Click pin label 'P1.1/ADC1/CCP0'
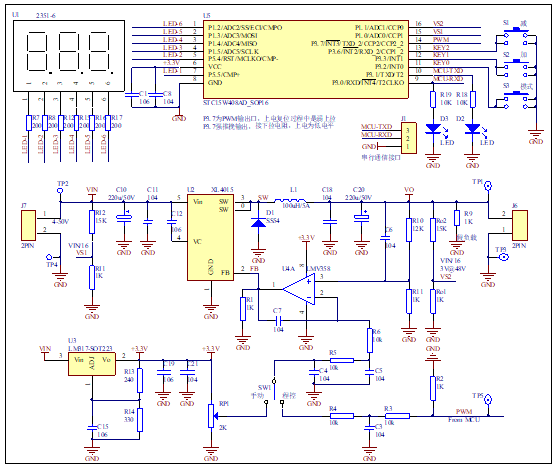Screen dimensions: 558x469 (x=379, y=27)
